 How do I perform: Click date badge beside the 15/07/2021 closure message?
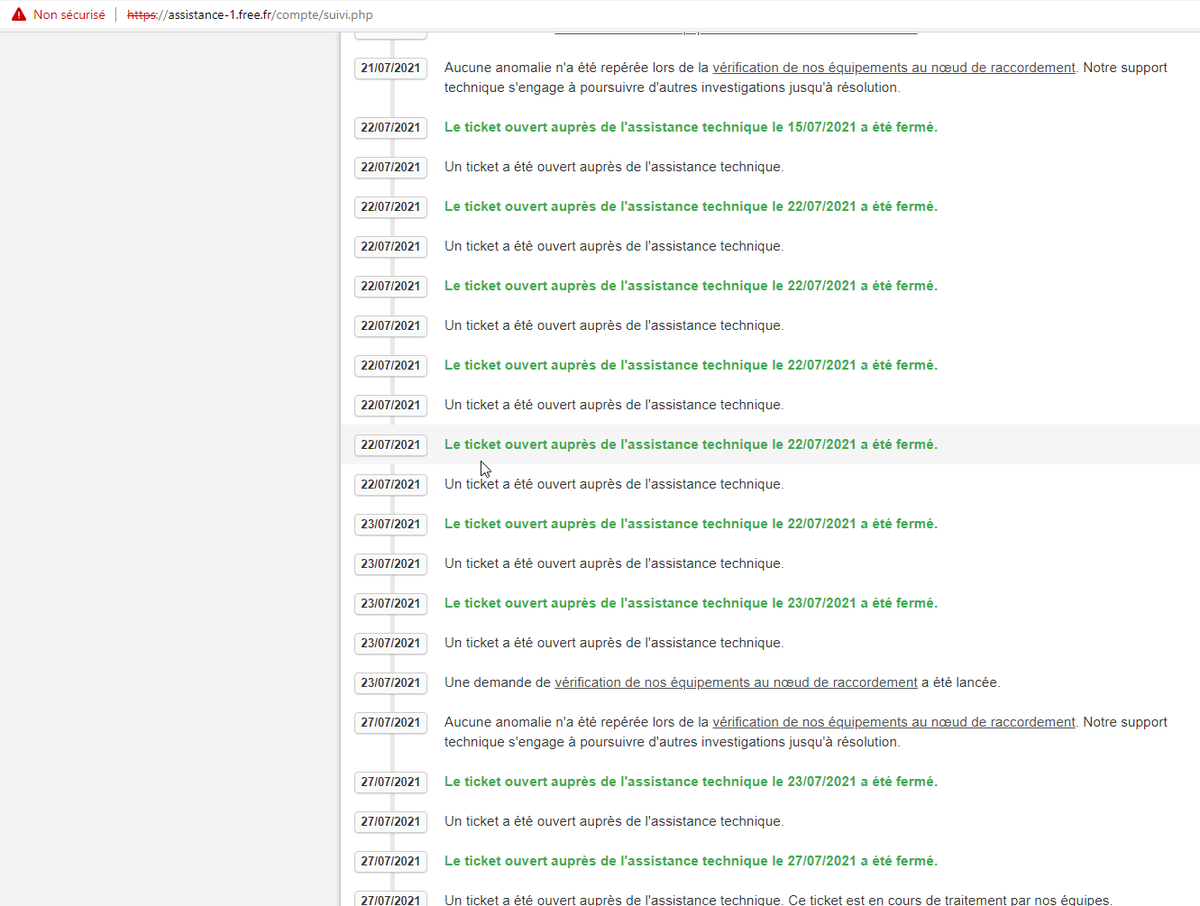pos(391,127)
